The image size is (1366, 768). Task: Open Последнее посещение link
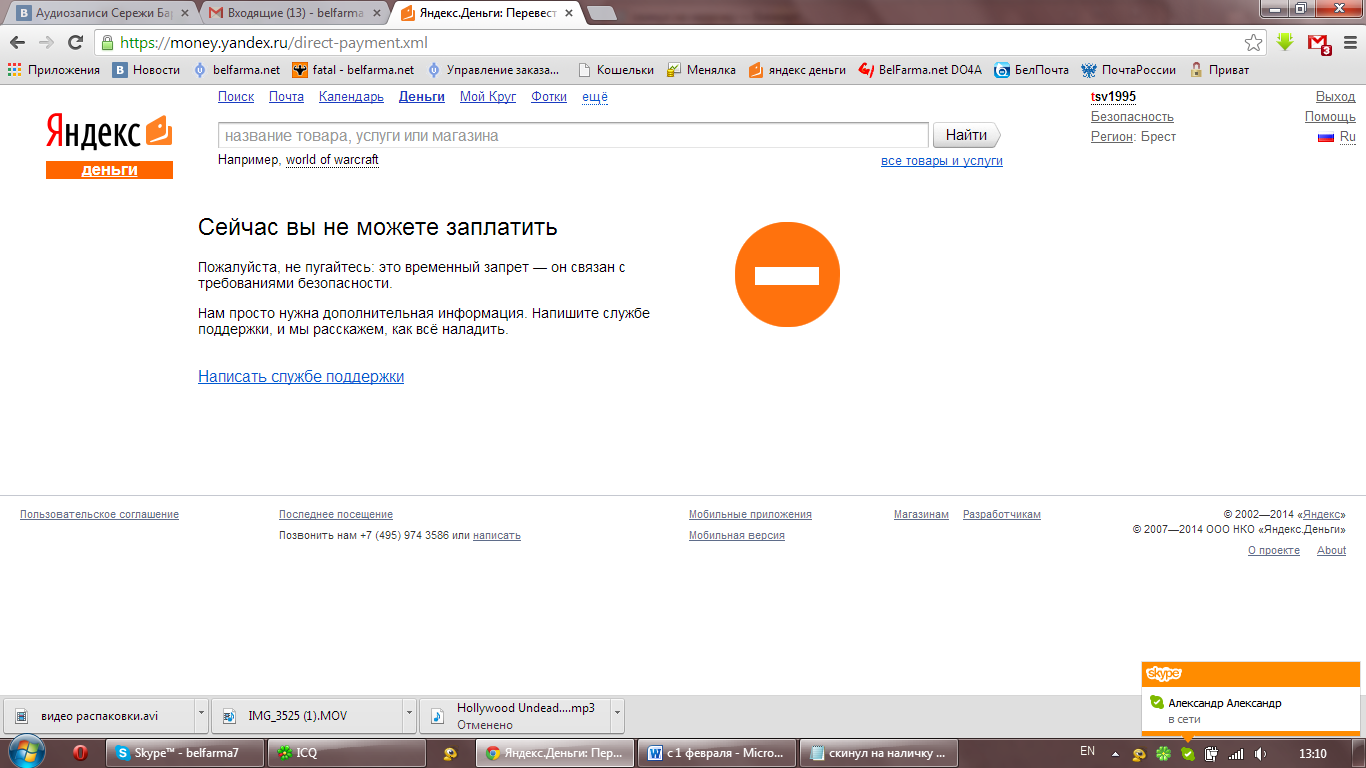click(336, 515)
